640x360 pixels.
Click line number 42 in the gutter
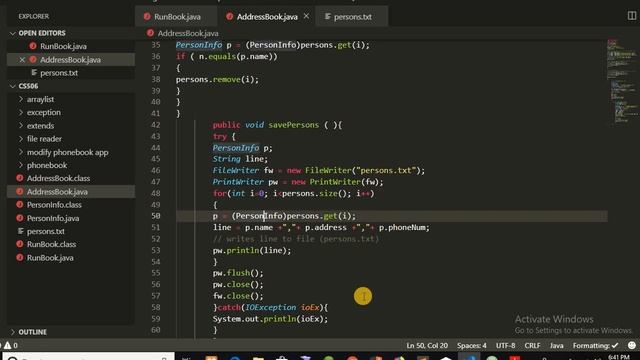coord(156,125)
